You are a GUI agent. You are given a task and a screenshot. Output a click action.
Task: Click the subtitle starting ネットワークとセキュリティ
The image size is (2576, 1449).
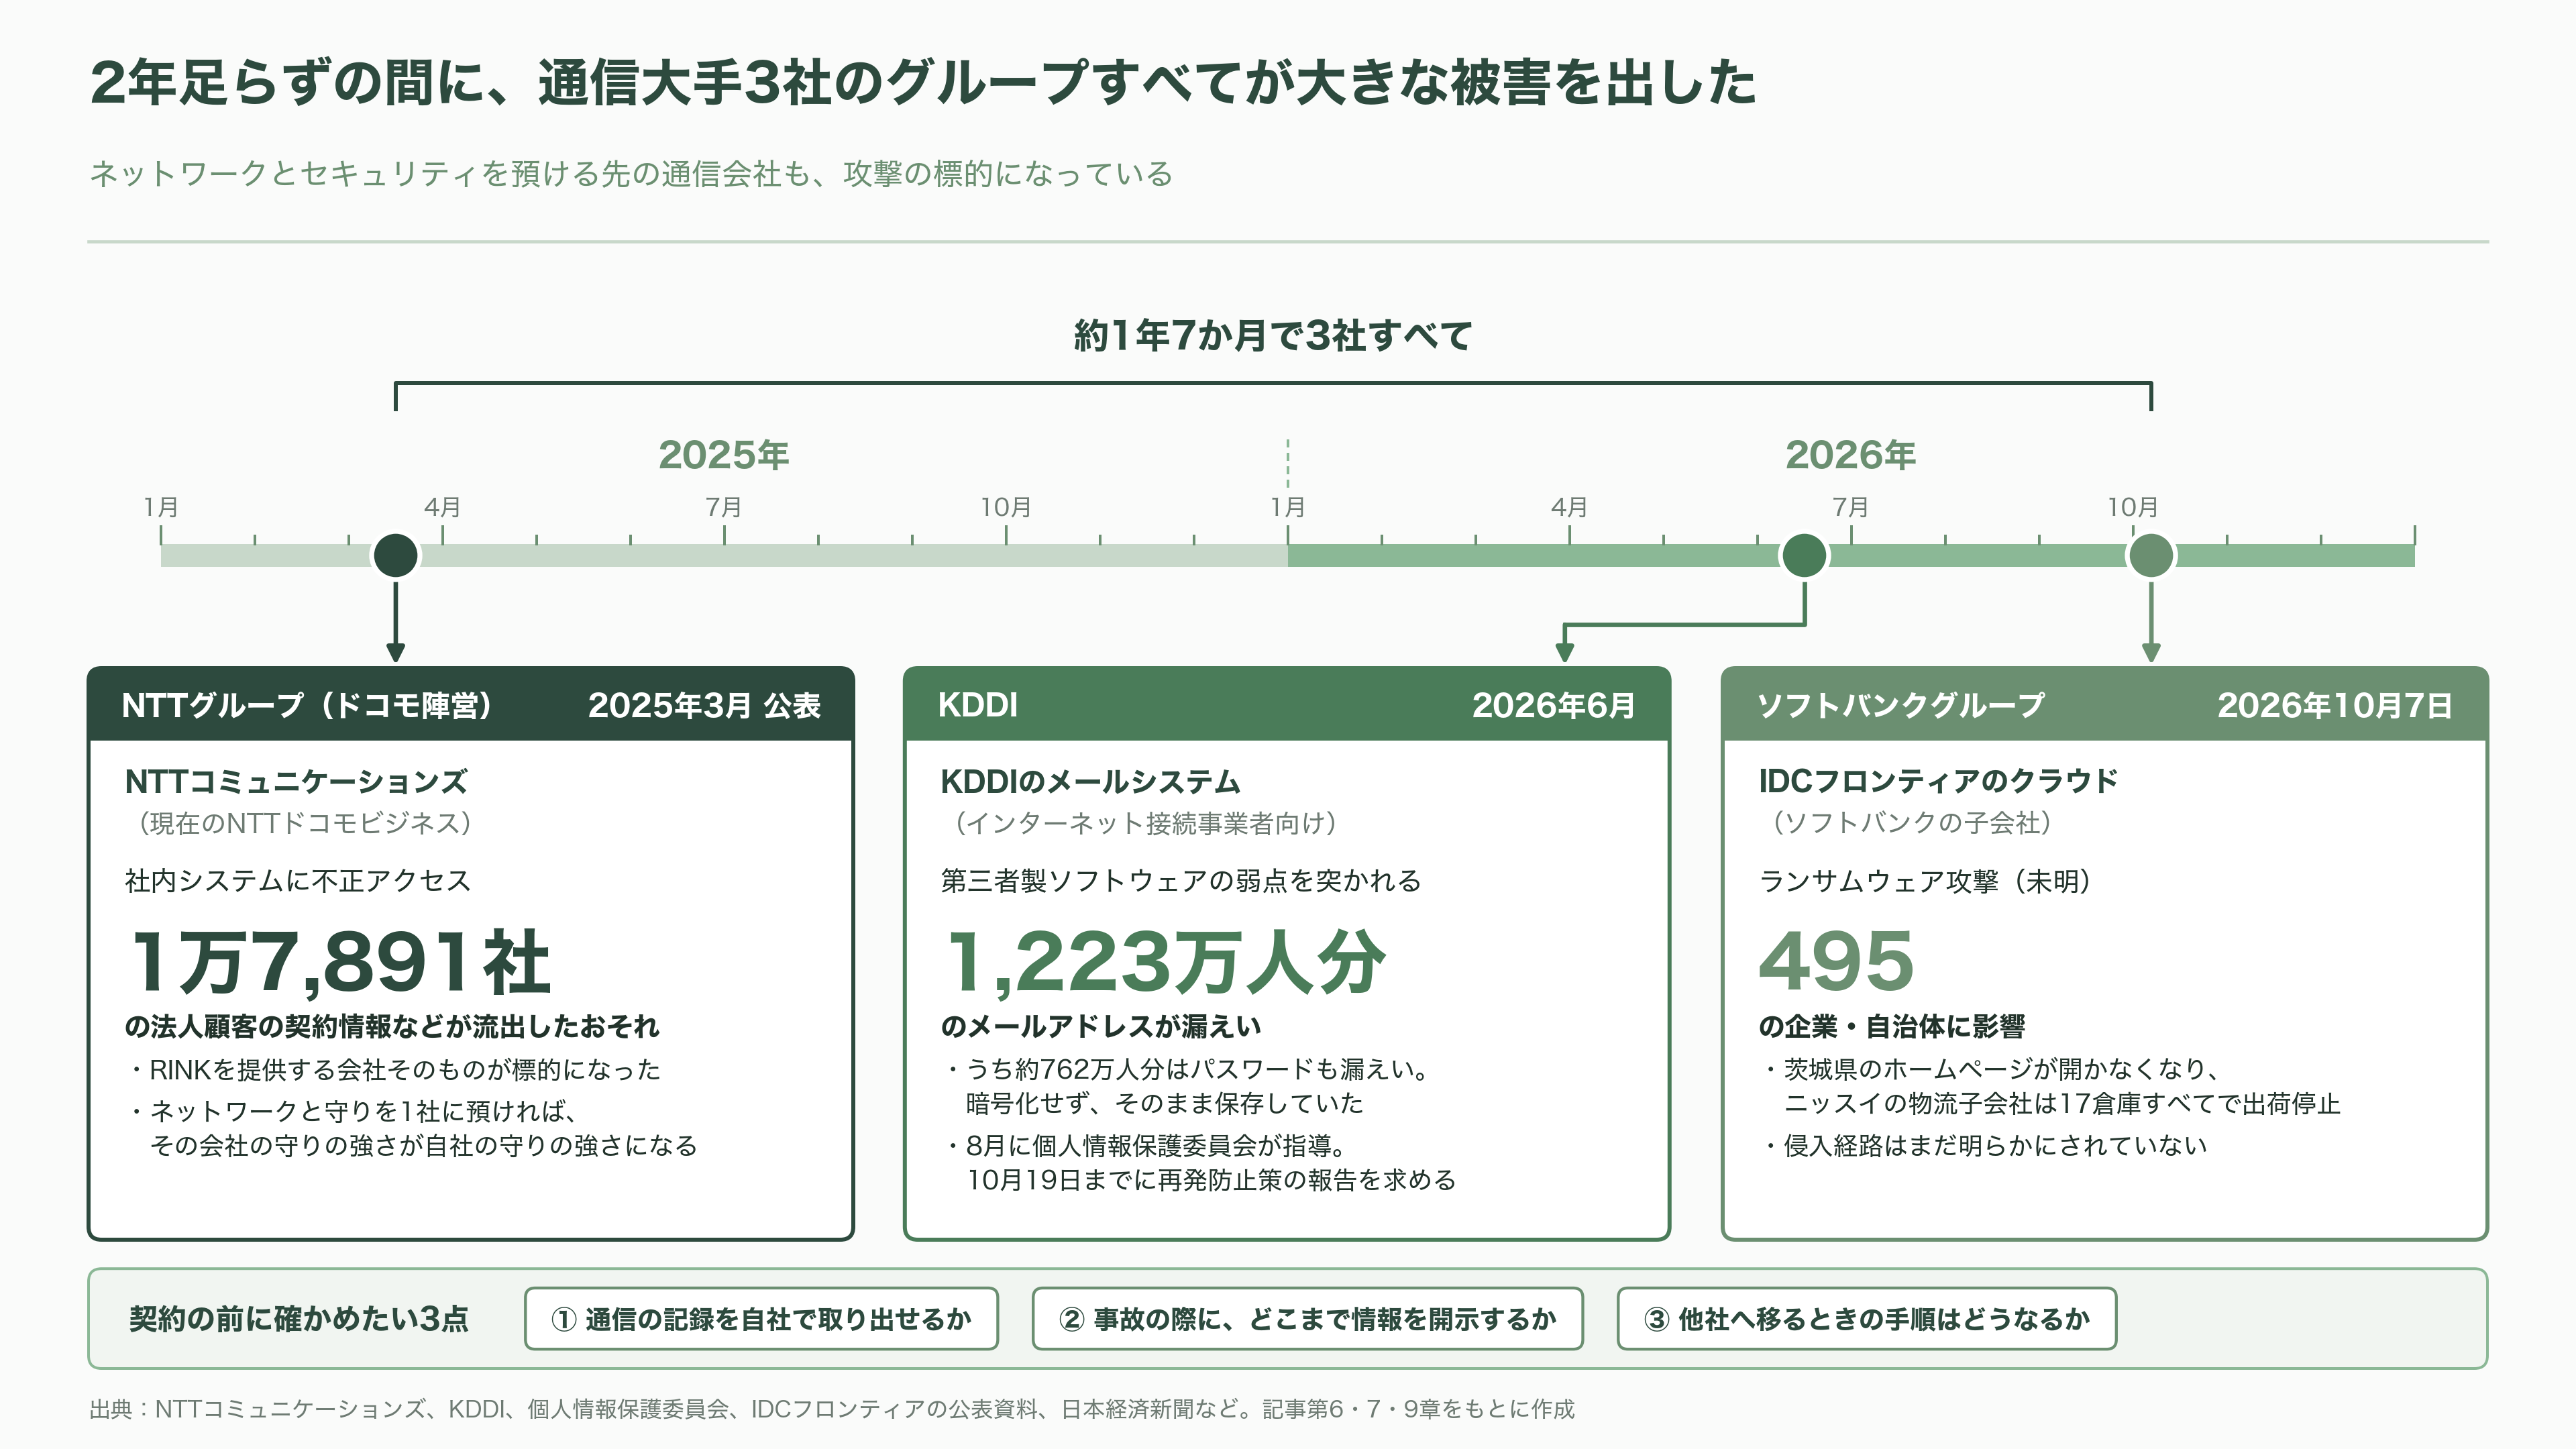pyautogui.click(x=631, y=173)
